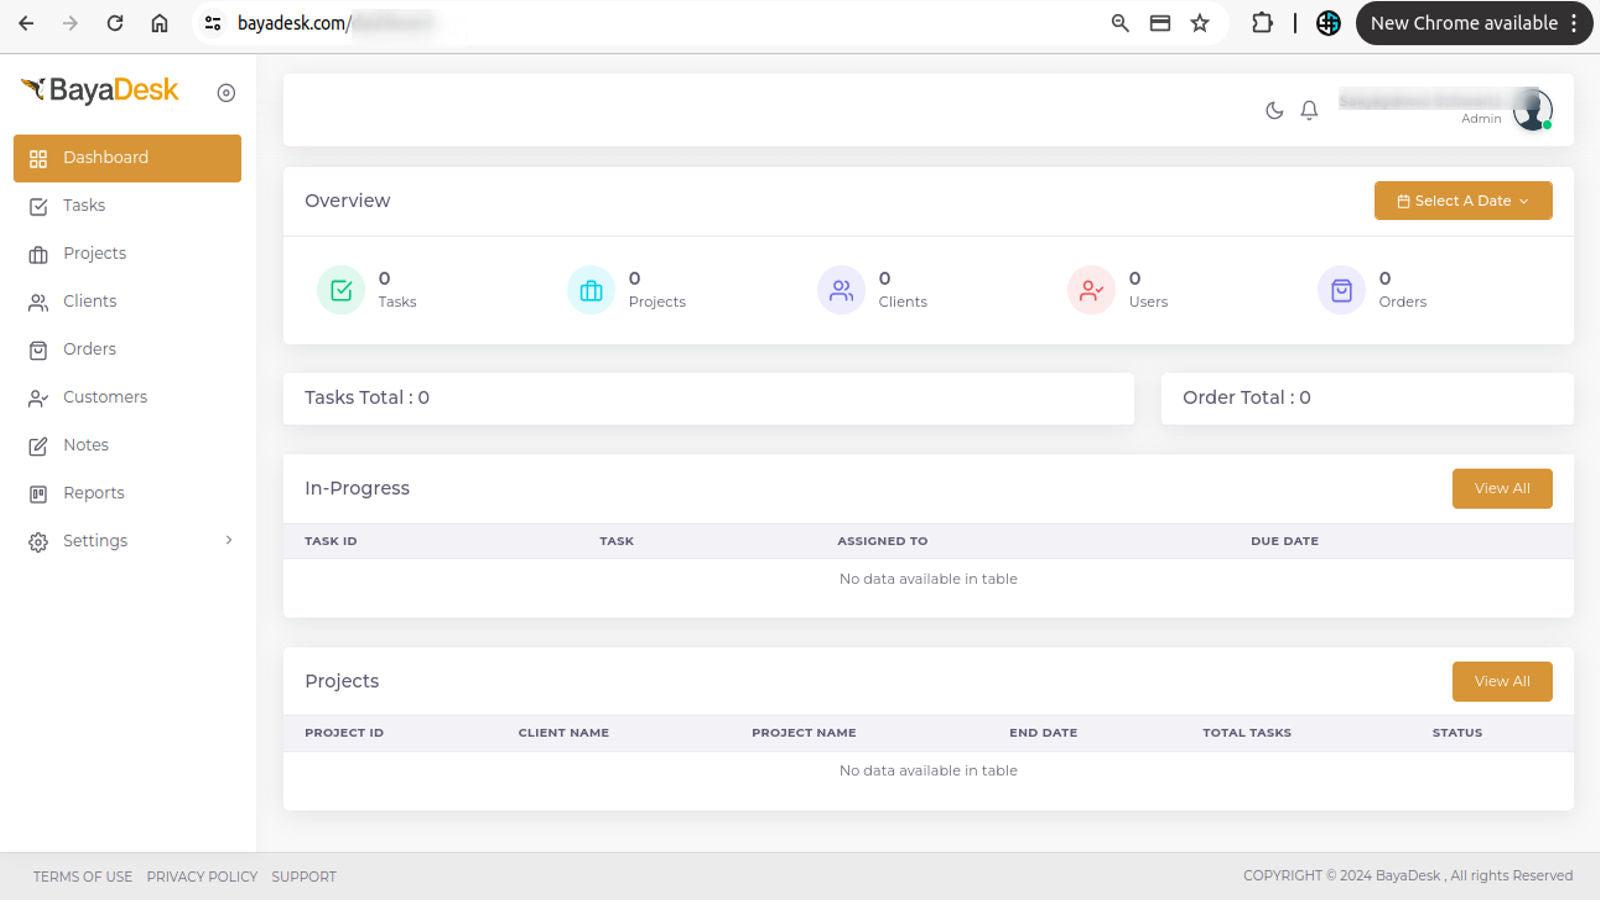Sort In-Progress table by Due Date column
Screen dimensions: 1600x900
click(x=1284, y=541)
